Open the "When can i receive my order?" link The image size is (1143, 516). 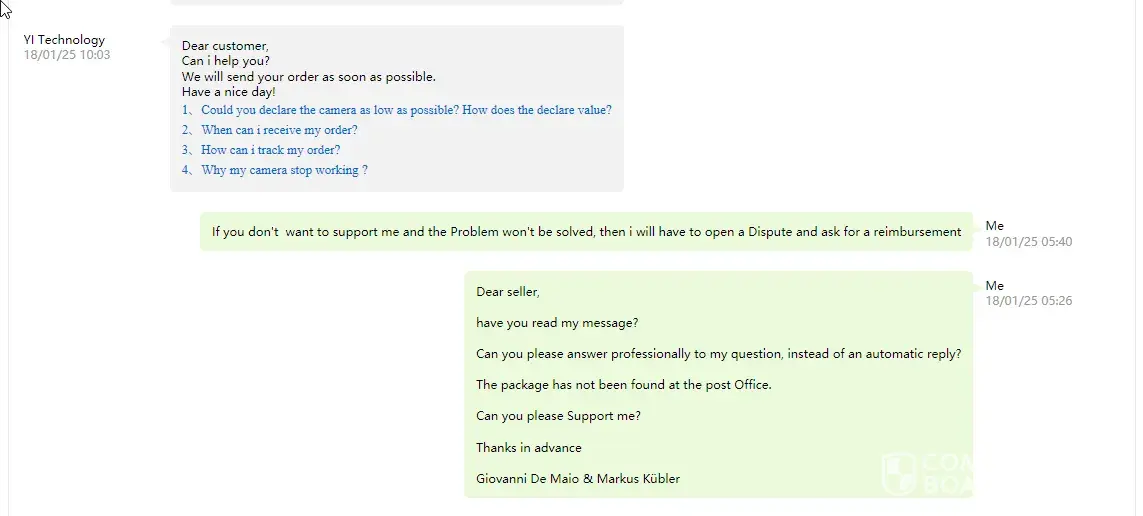tap(279, 131)
